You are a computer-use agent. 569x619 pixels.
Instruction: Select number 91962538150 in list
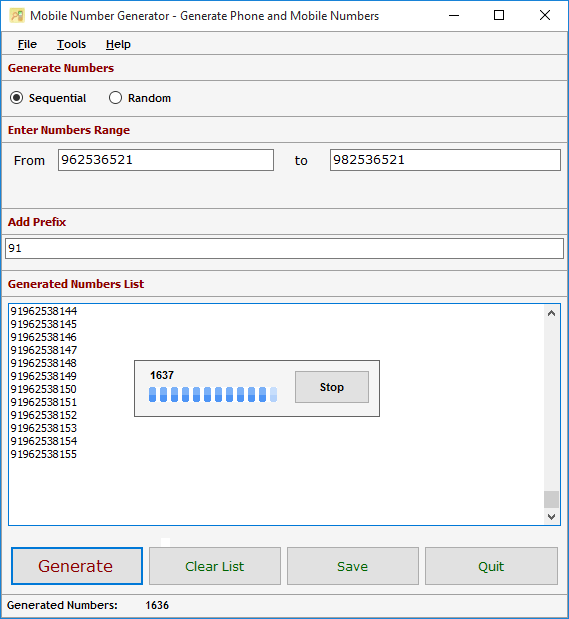[44, 389]
